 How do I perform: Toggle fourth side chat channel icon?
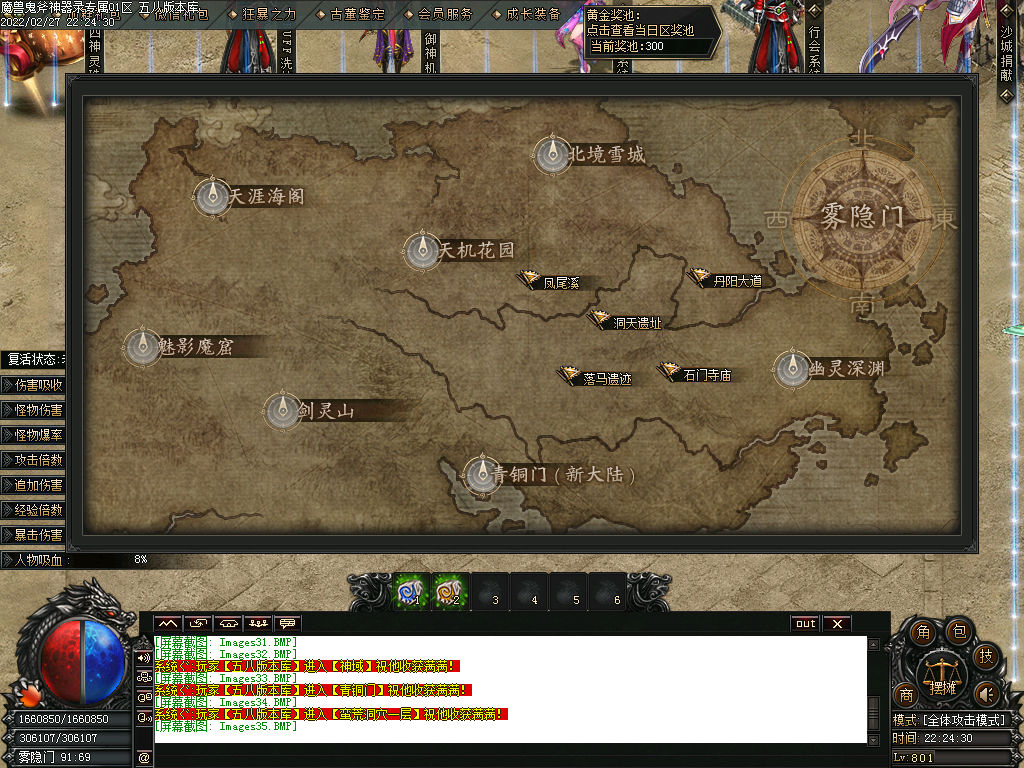point(144,718)
